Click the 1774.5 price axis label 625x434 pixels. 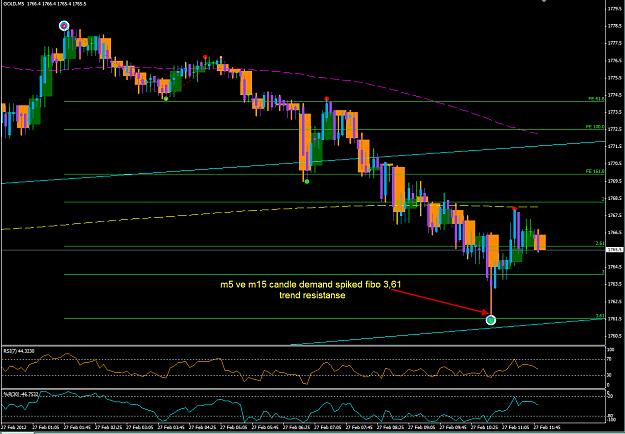pyautogui.click(x=613, y=95)
